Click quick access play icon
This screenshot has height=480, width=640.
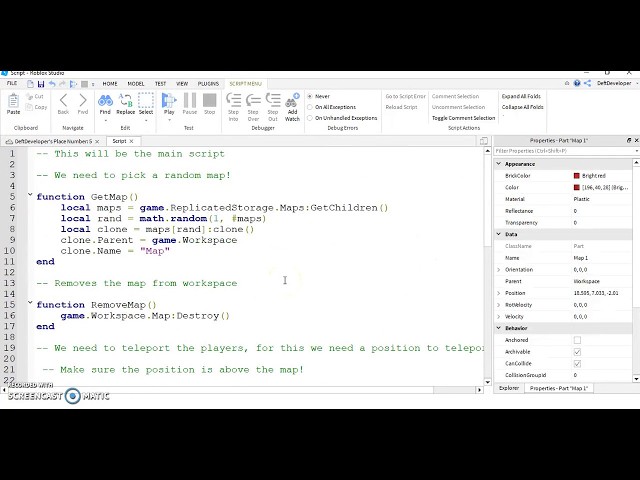click(73, 84)
